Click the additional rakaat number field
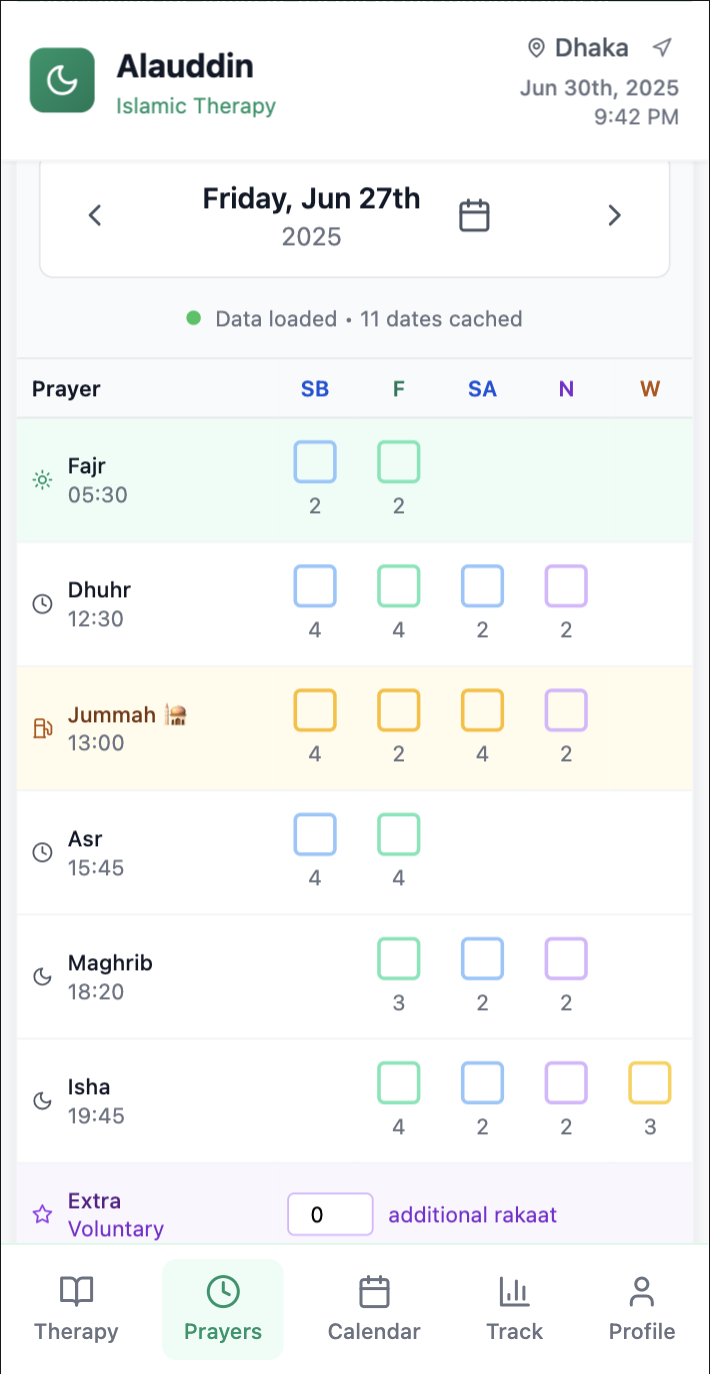 click(330, 1215)
